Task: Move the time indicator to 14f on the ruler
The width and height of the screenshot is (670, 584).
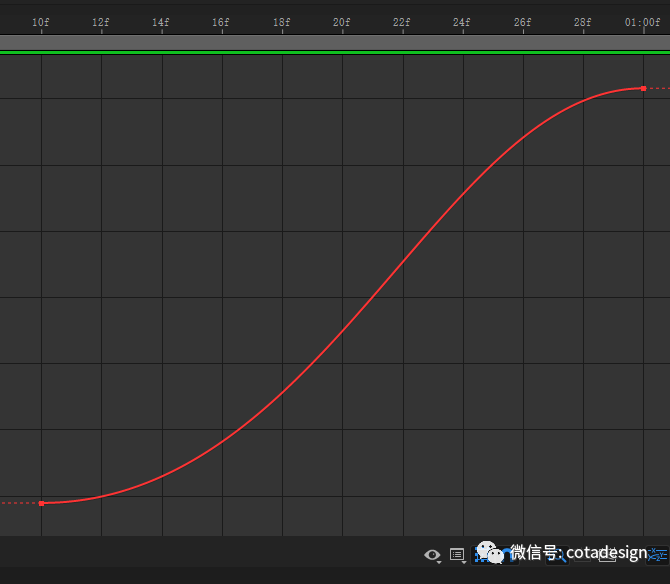Action: 161,22
